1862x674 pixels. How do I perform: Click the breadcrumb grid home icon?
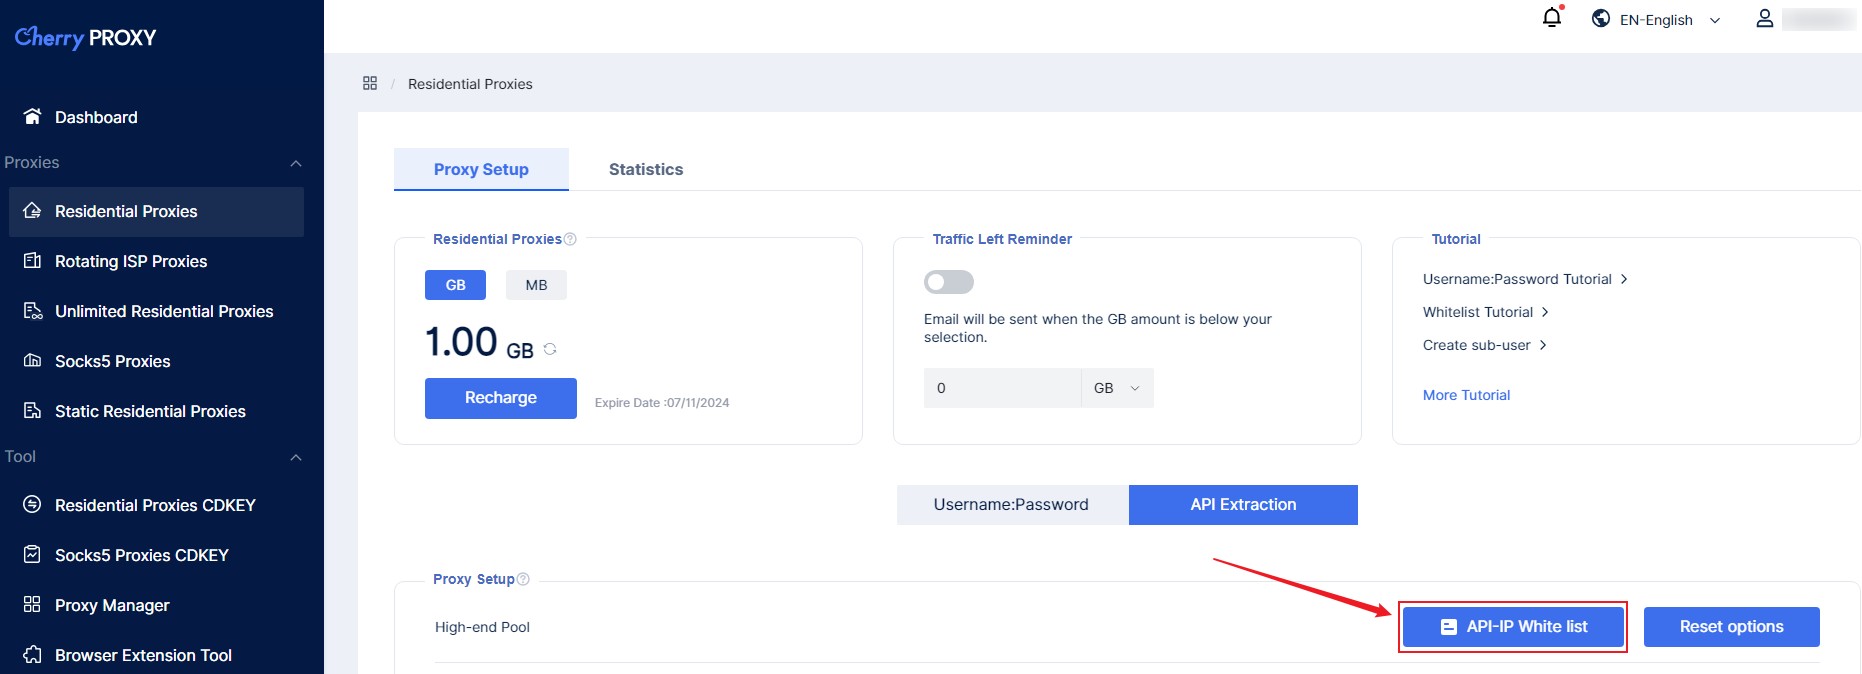(370, 83)
